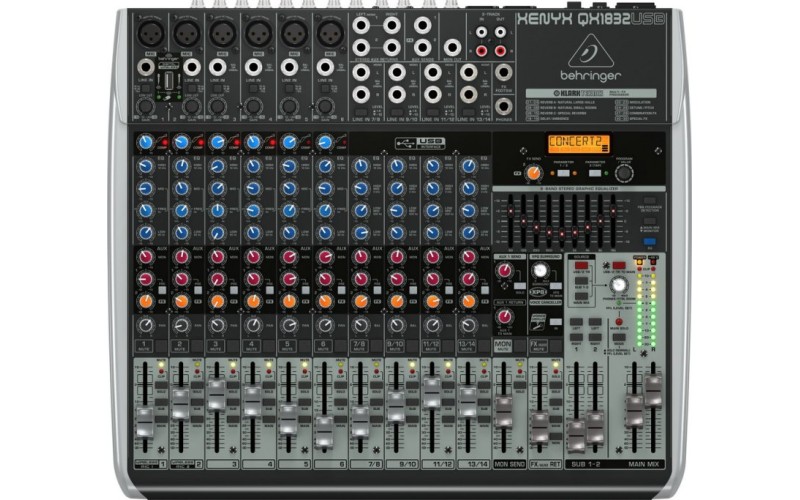Click the USB Interface logo
The width and height of the screenshot is (800, 500).
pyautogui.click(x=419, y=143)
